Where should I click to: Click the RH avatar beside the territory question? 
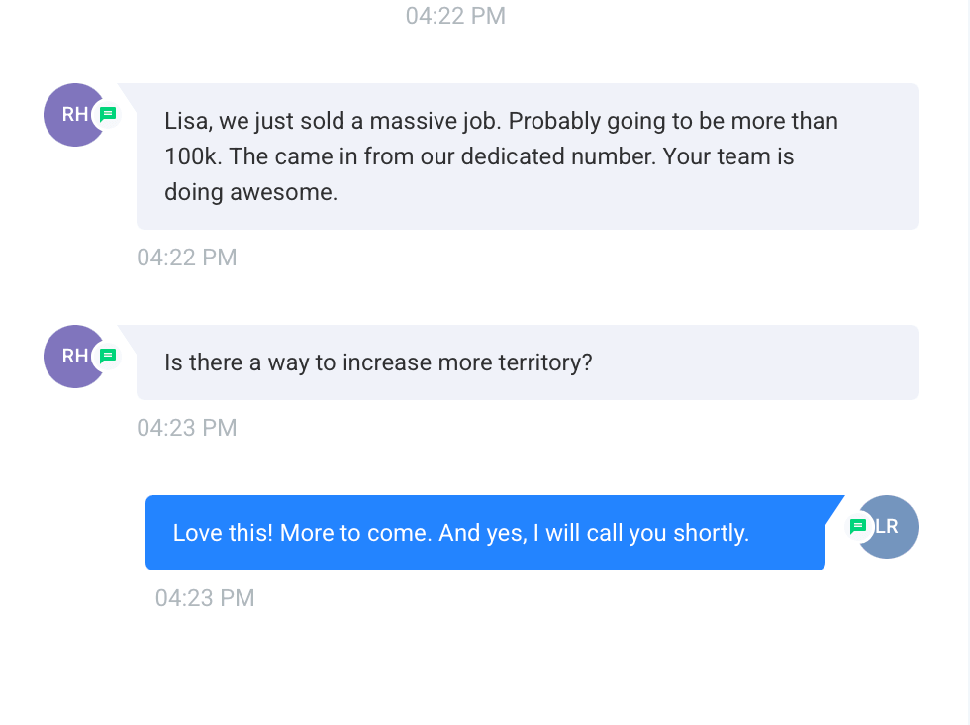[70, 356]
